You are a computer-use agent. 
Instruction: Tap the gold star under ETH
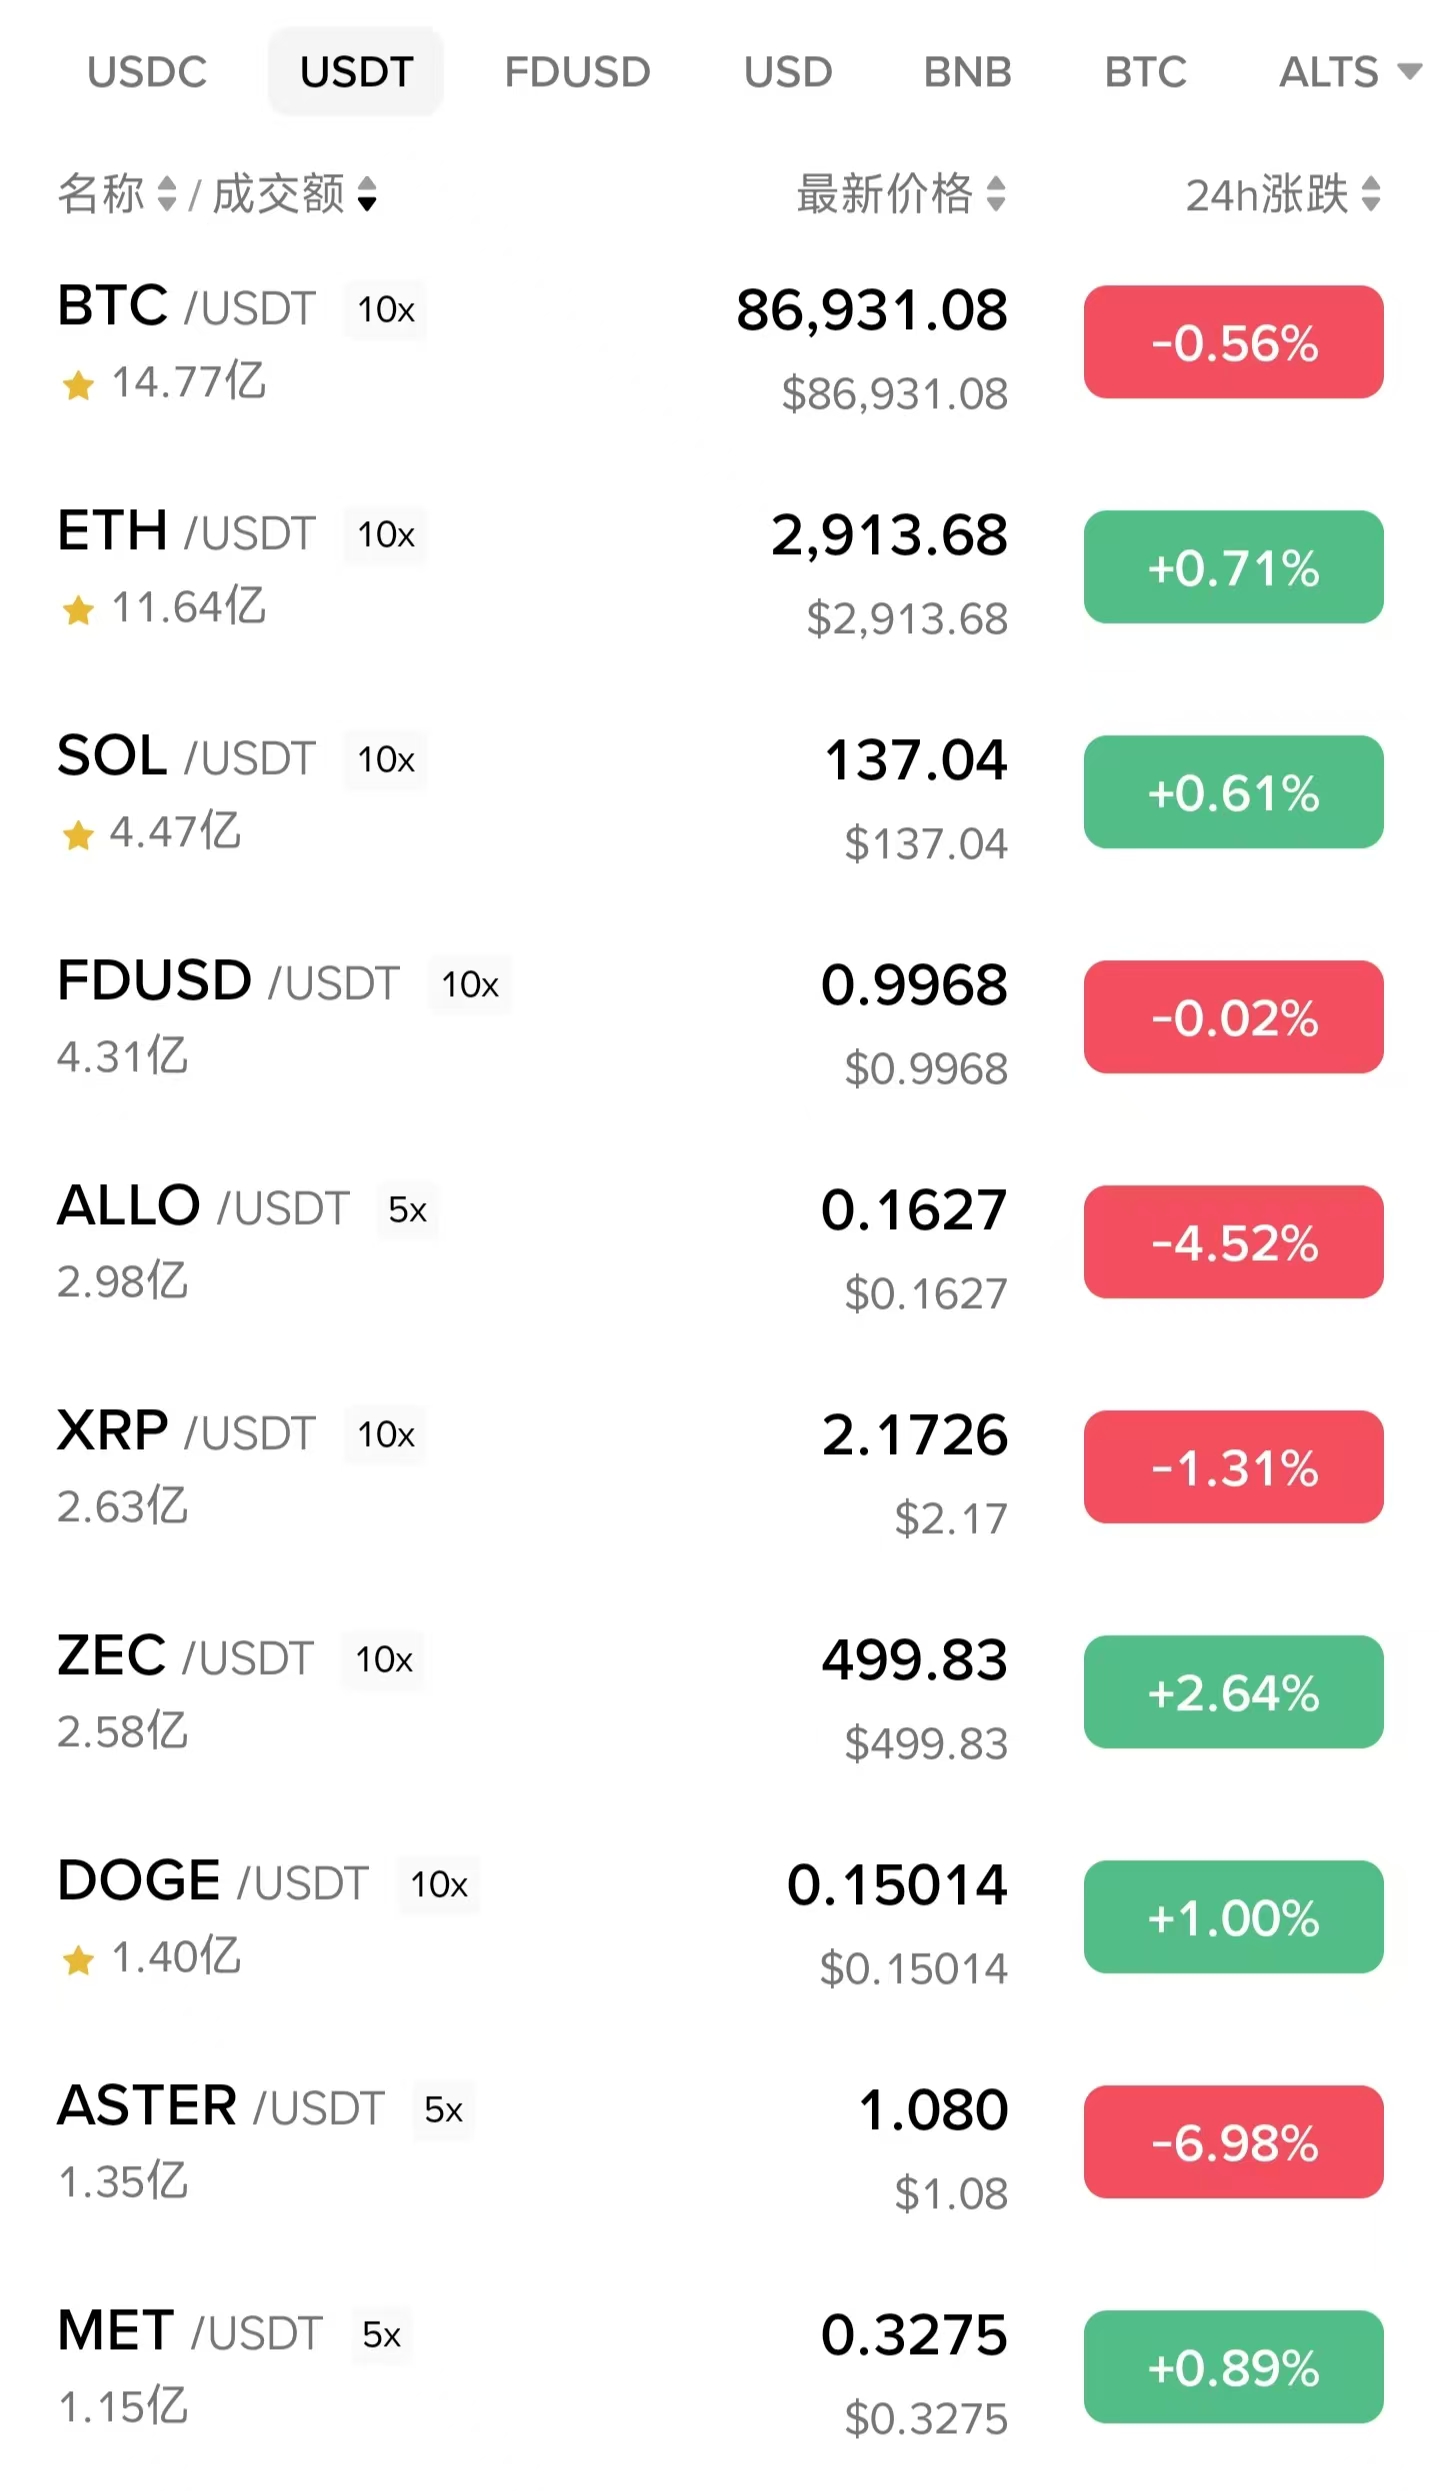(x=77, y=609)
